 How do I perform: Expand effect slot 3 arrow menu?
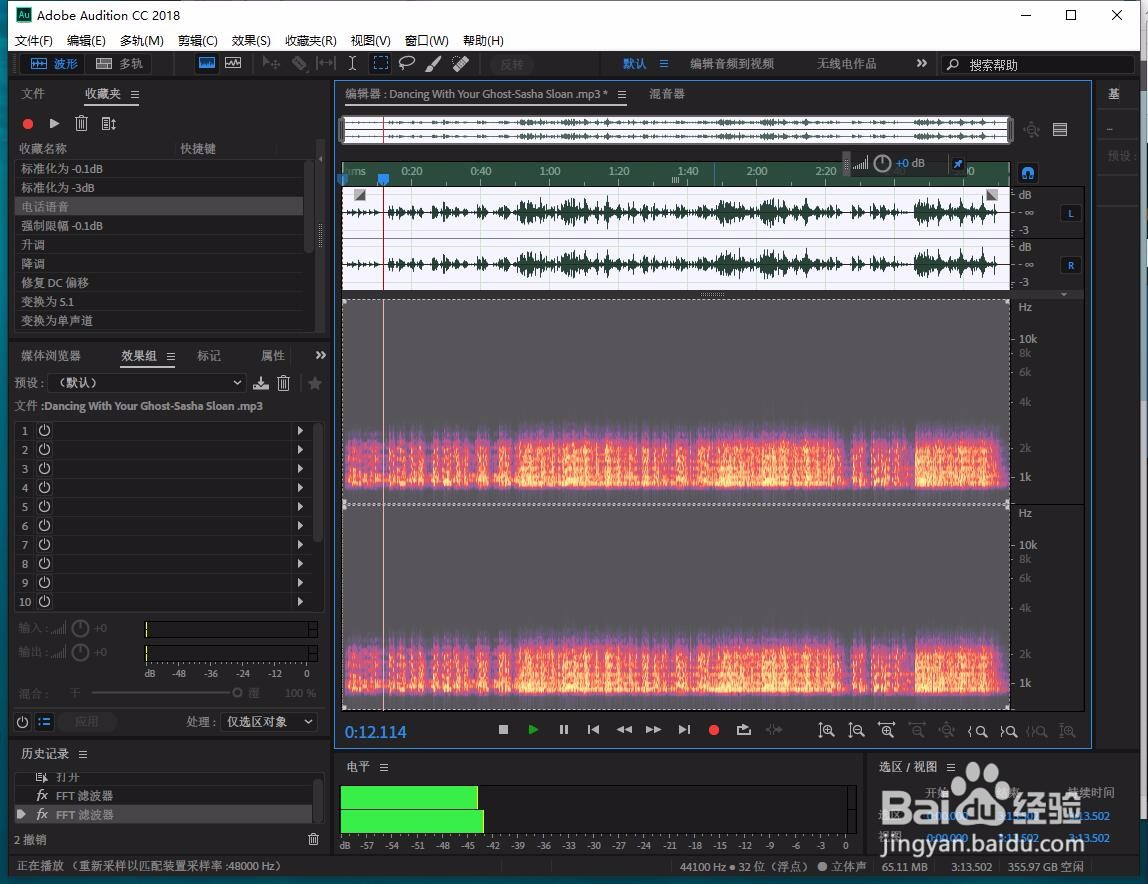pos(300,468)
